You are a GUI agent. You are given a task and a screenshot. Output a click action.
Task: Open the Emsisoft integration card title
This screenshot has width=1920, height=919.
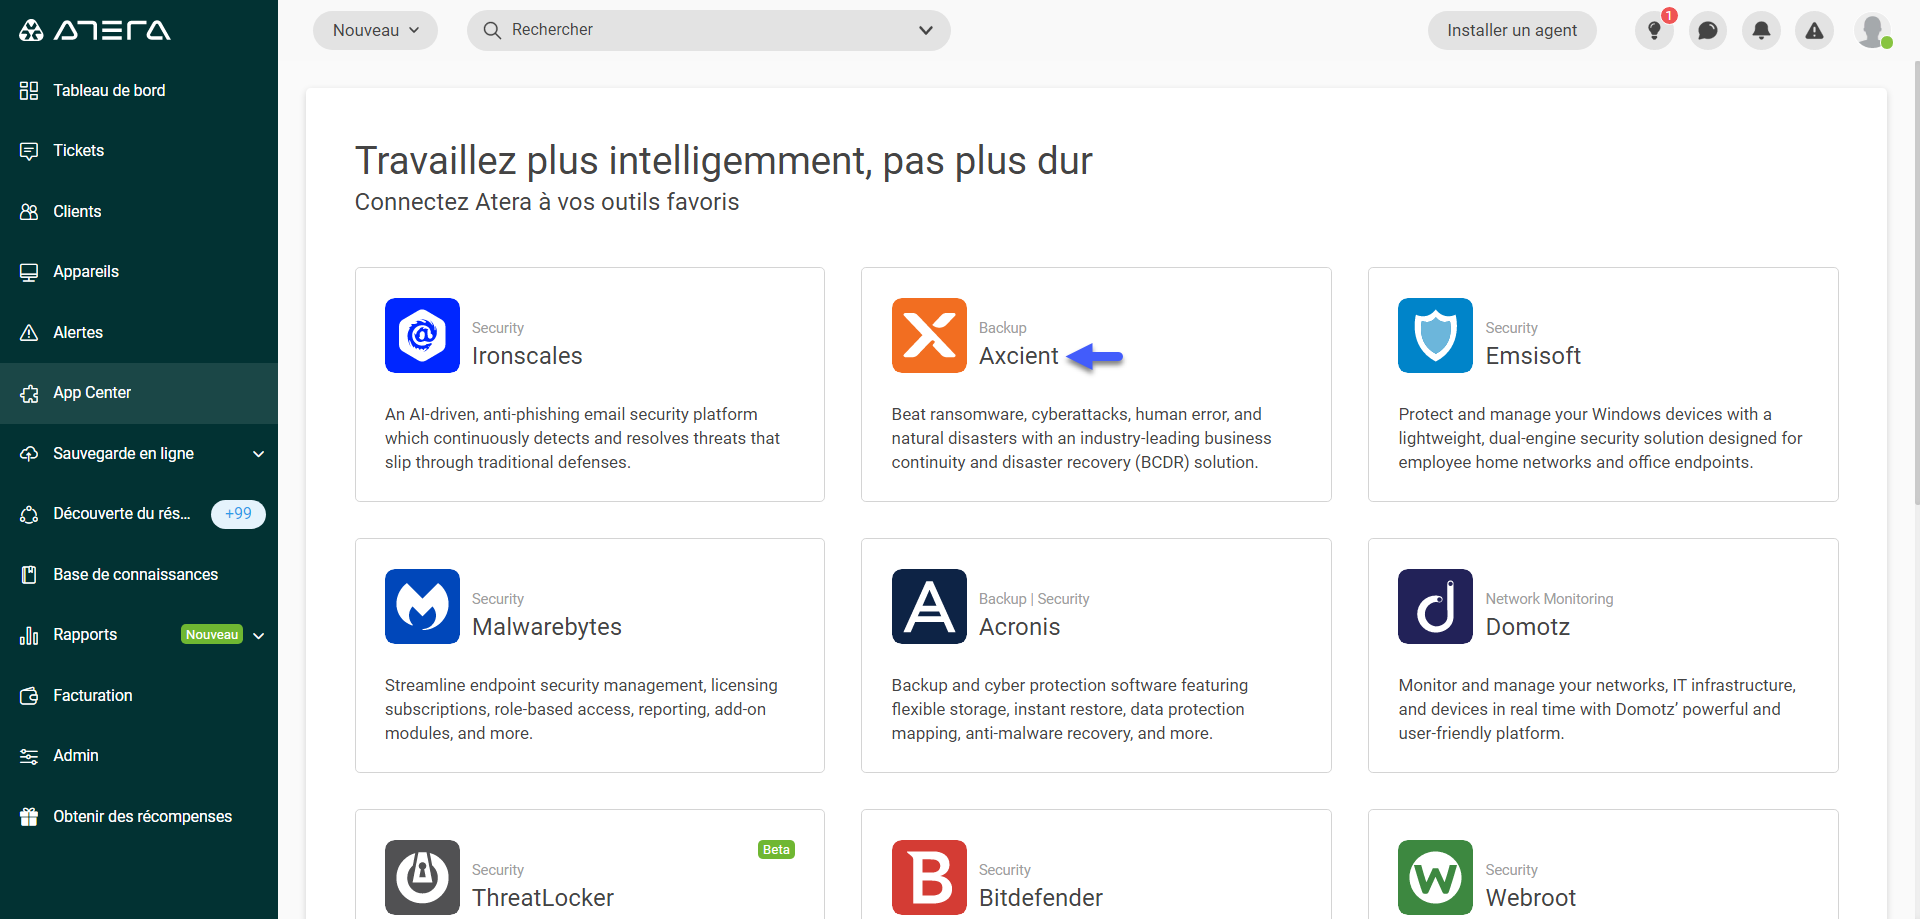[1533, 356]
